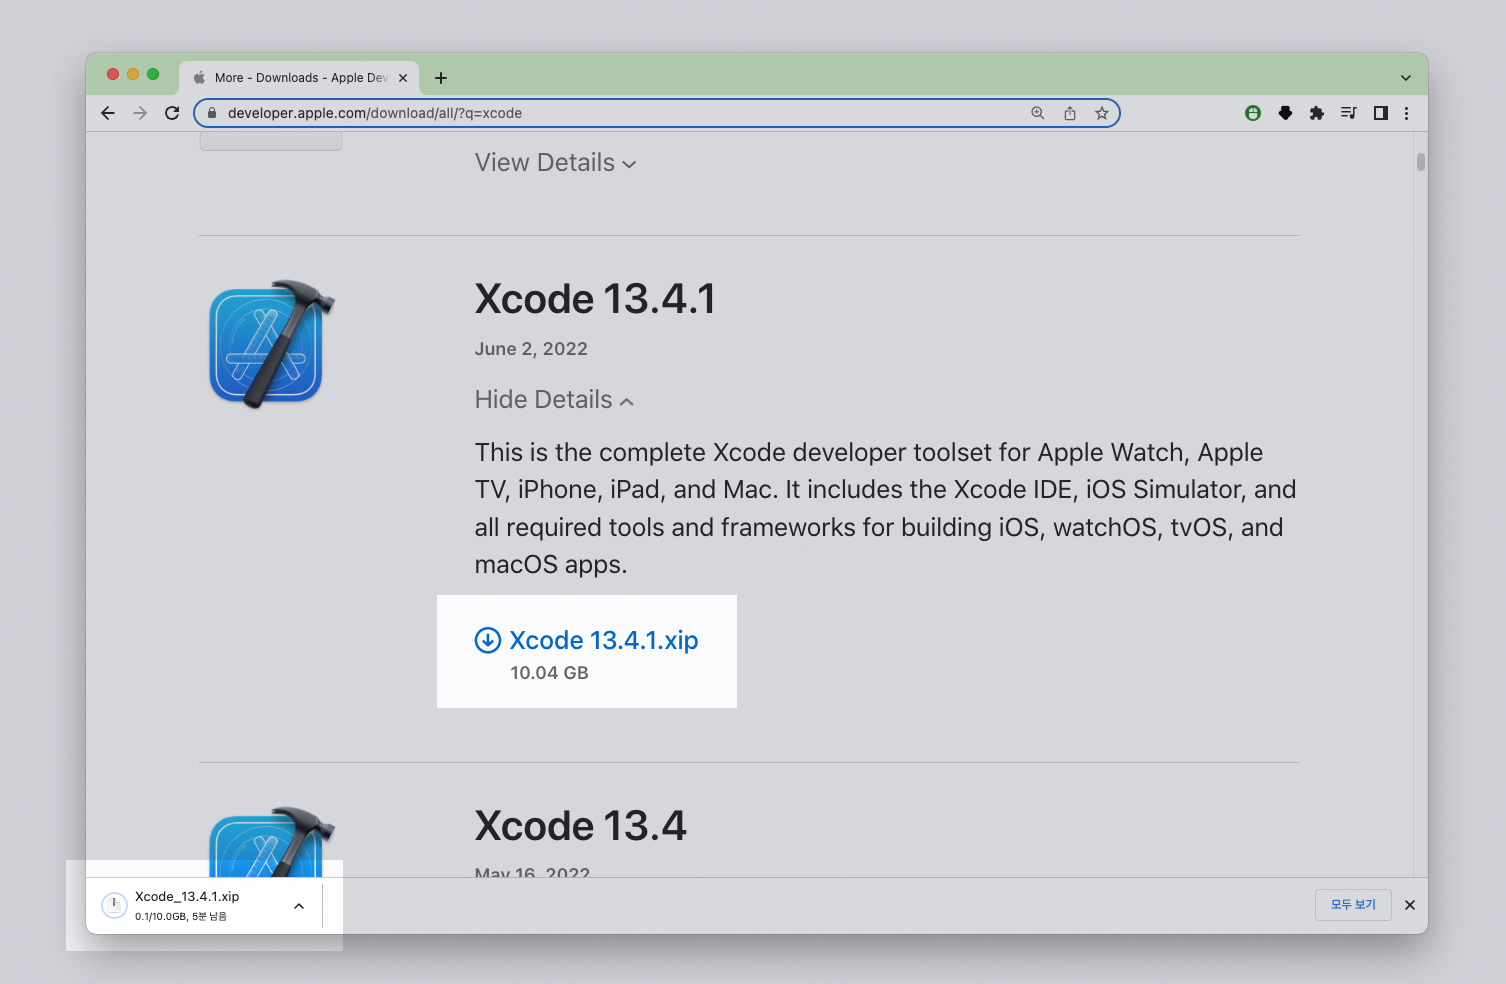Open the Extensions puzzle piece menu
Image resolution: width=1506 pixels, height=984 pixels.
pos(1317,113)
